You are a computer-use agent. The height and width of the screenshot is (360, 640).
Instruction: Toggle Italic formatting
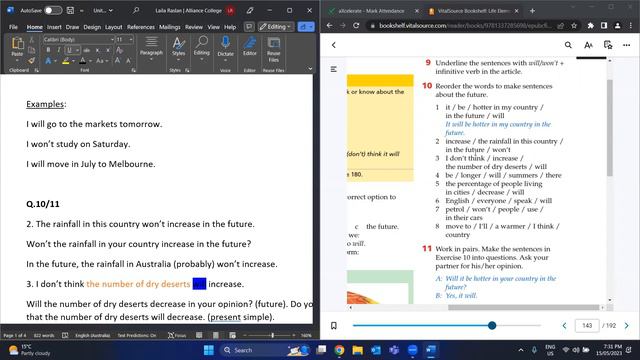(x=58, y=50)
